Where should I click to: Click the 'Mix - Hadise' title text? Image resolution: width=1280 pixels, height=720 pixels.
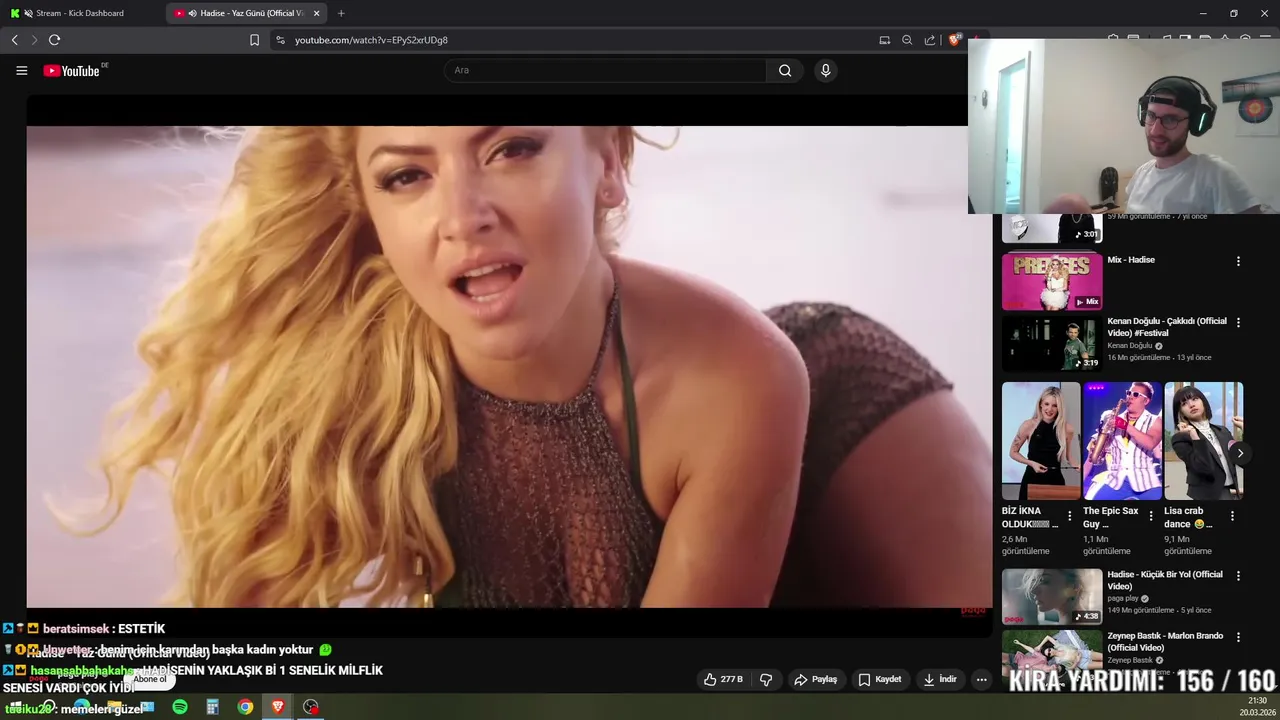tap(1131, 260)
